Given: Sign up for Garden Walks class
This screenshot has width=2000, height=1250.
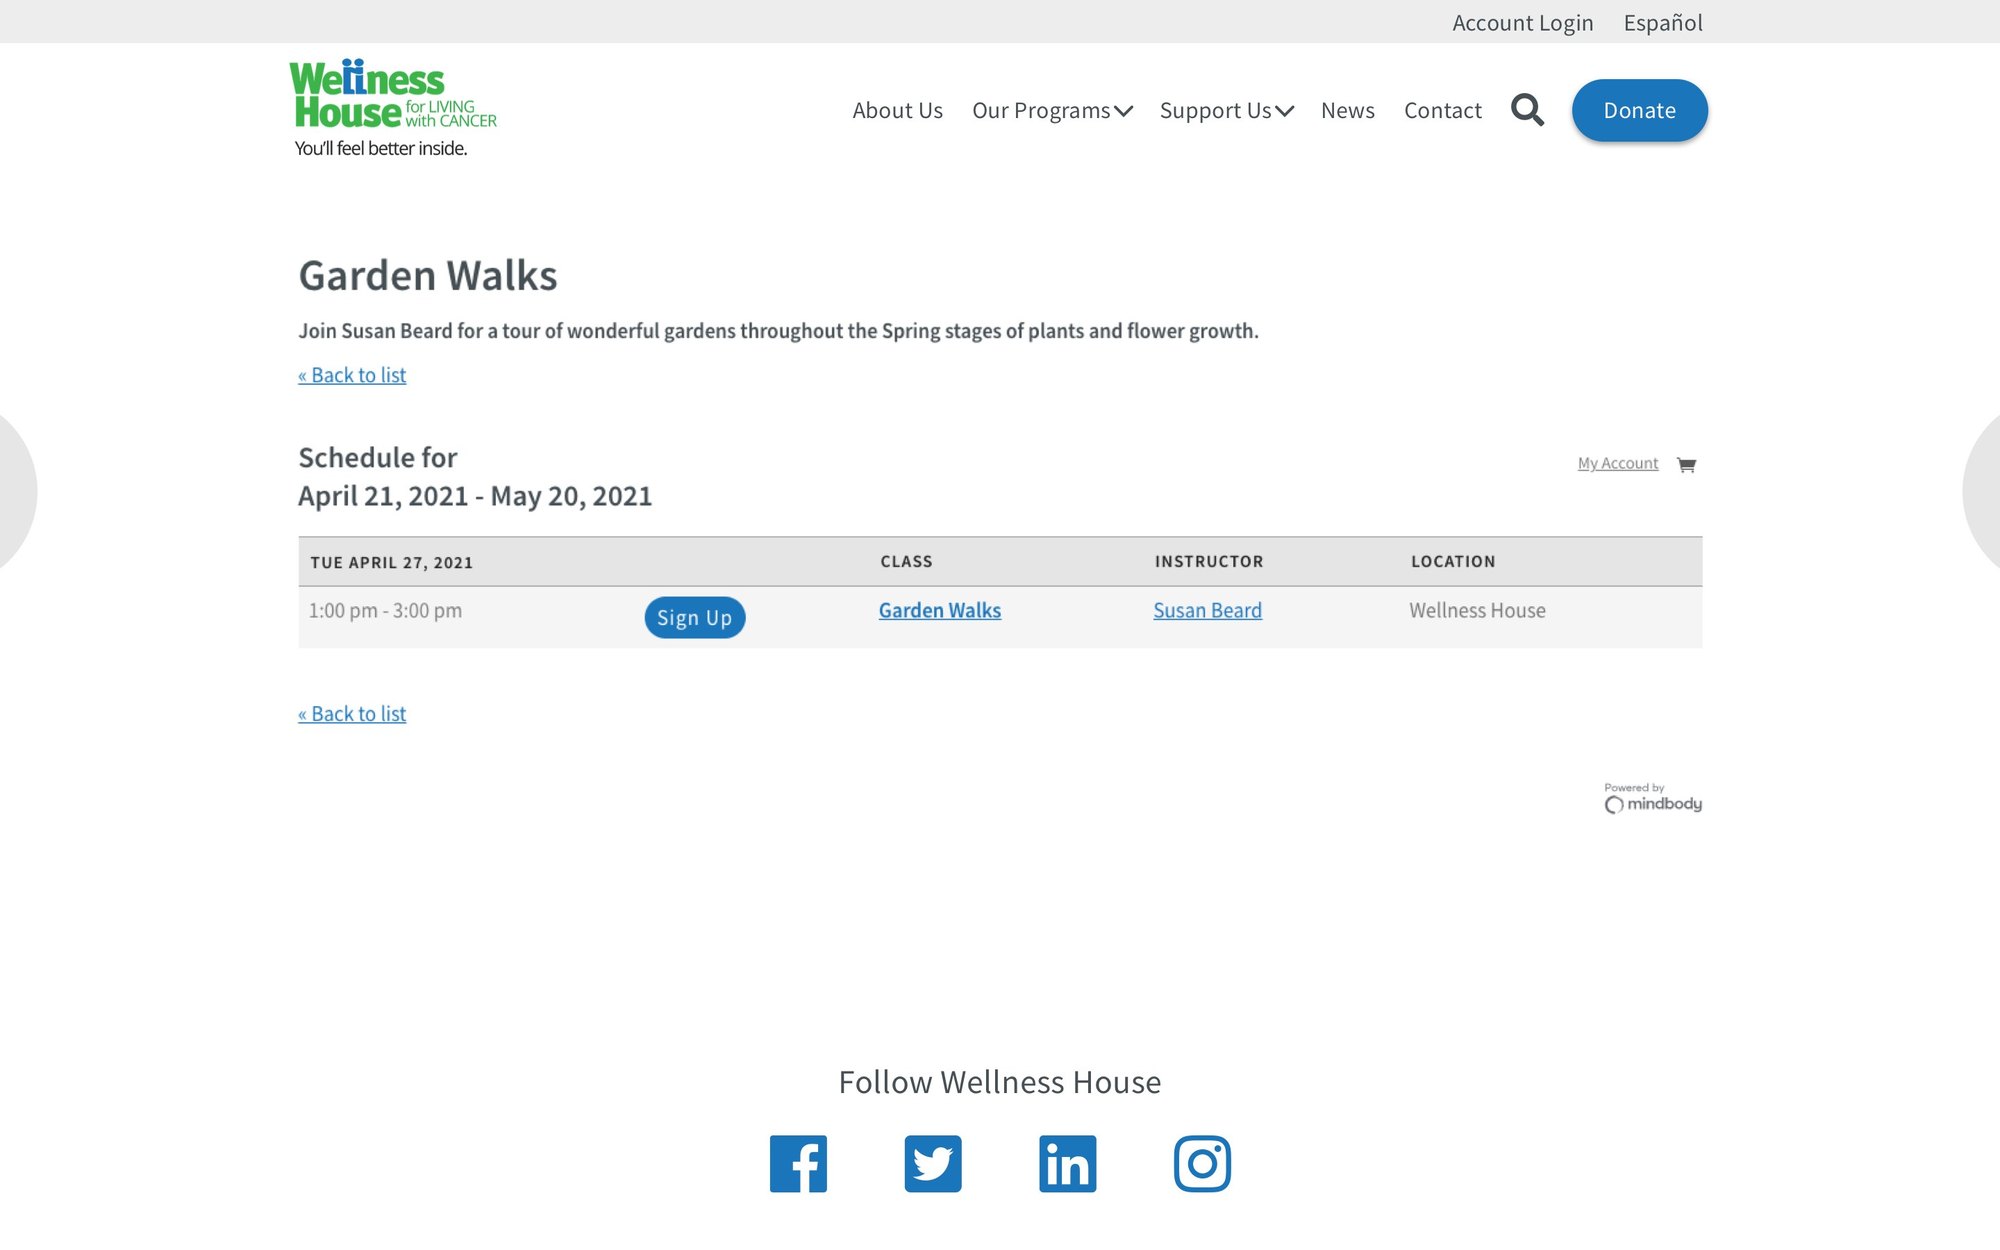Looking at the screenshot, I should click(695, 618).
